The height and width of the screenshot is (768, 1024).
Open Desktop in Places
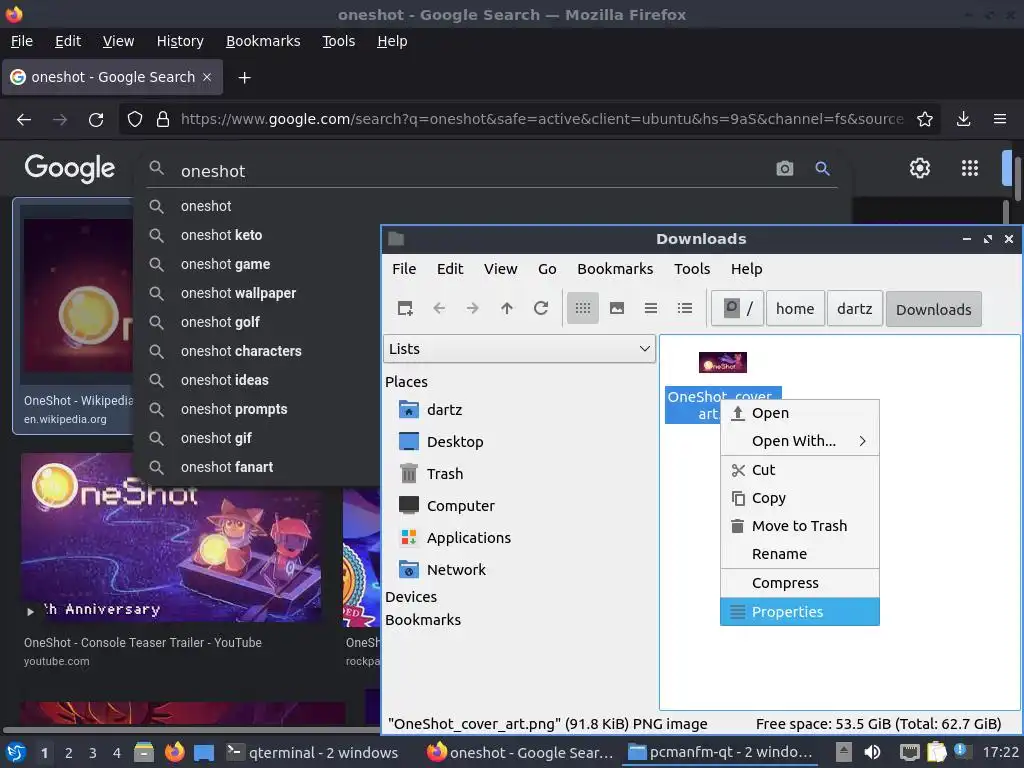pyautogui.click(x=441, y=442)
